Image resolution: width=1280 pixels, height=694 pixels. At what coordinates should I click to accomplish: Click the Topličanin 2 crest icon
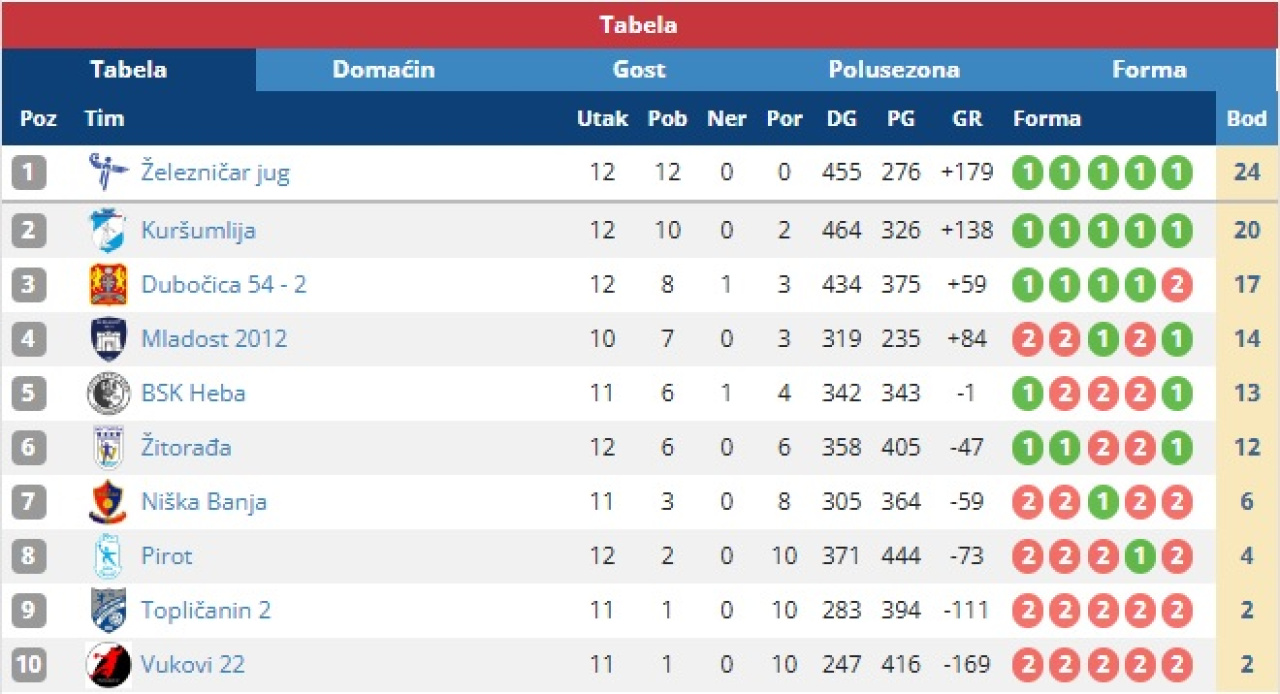point(108,610)
